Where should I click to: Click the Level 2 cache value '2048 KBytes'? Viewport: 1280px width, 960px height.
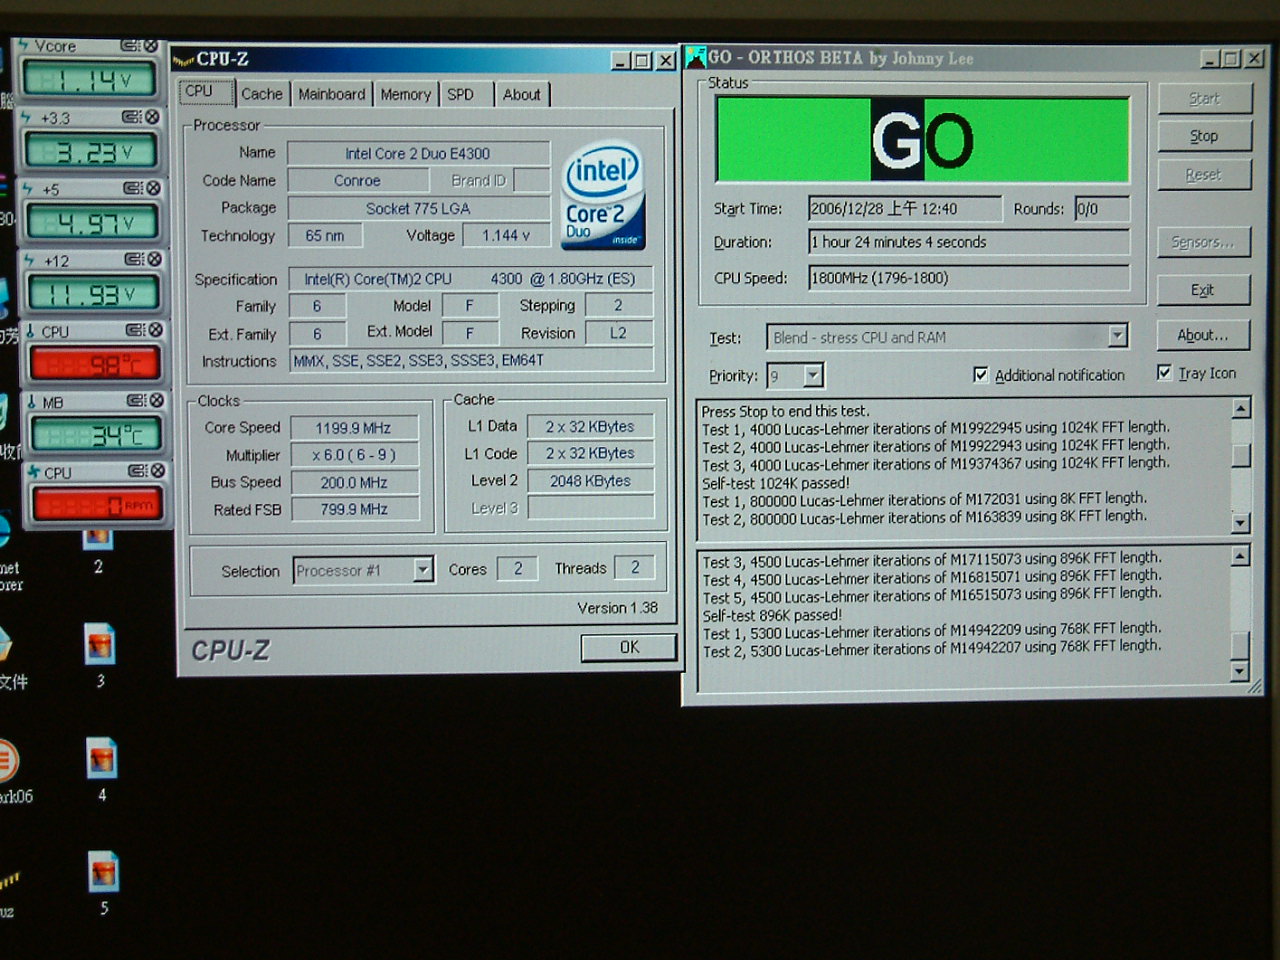pos(590,481)
